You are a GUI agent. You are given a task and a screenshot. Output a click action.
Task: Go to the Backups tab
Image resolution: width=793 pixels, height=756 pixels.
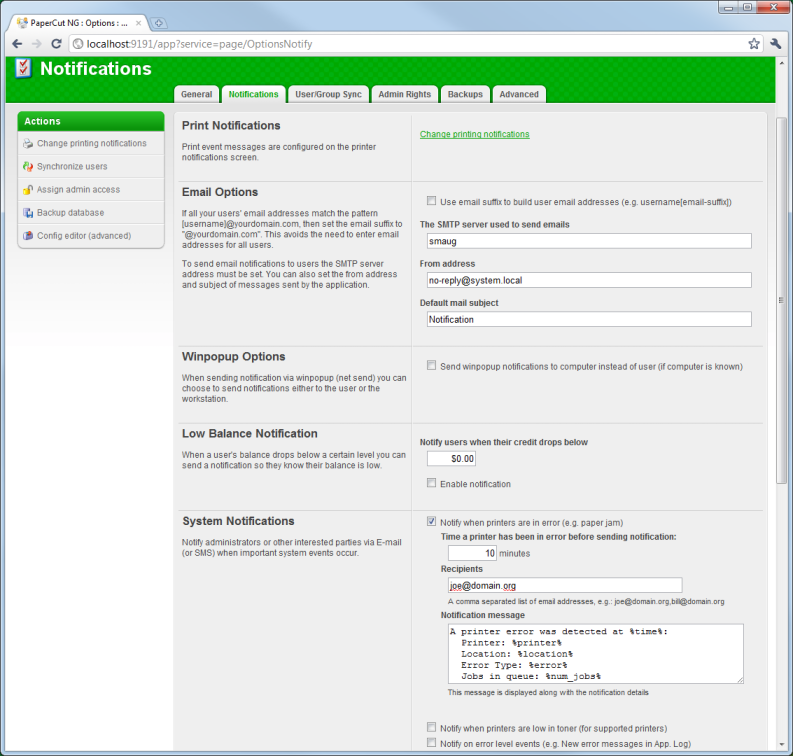click(465, 94)
